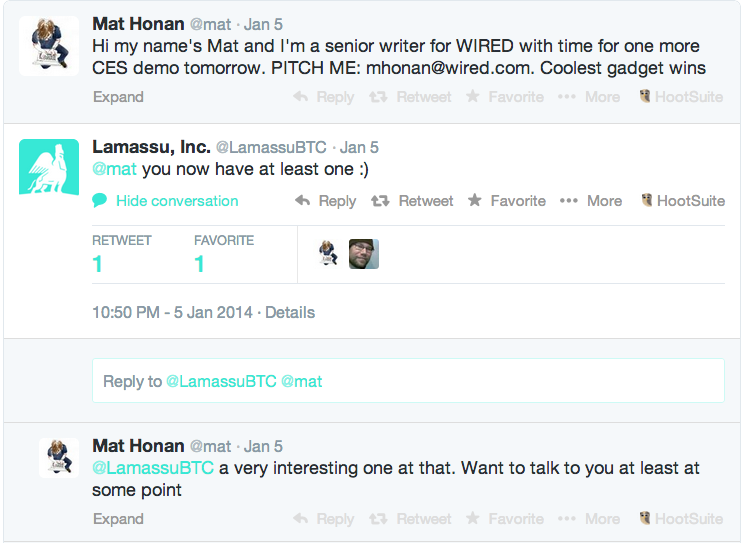This screenshot has width=743, height=543.
Task: Expand Mat Honan's bottom reply tweet
Action: 118,519
